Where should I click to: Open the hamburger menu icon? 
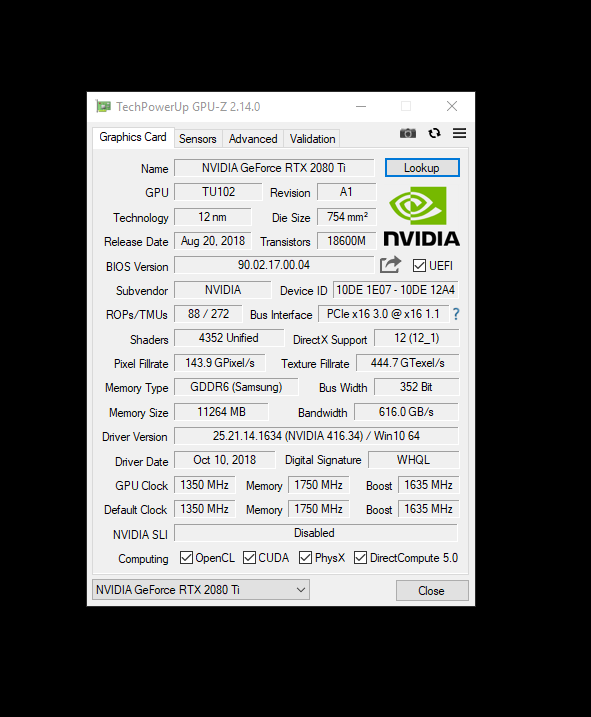(459, 133)
